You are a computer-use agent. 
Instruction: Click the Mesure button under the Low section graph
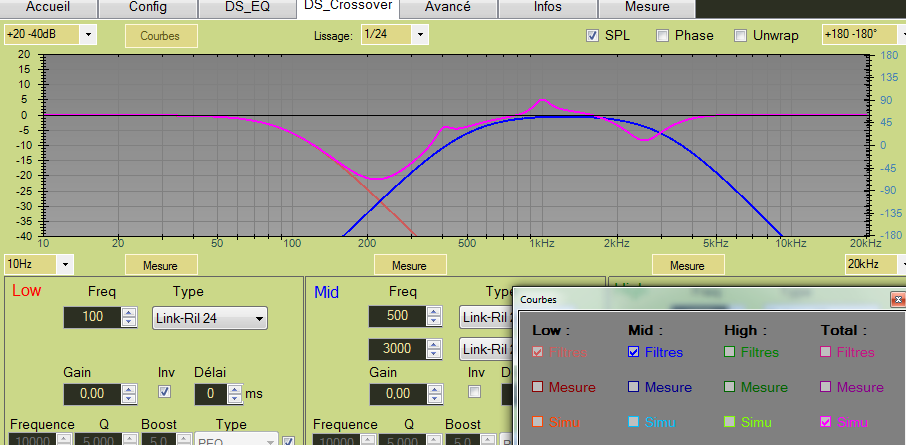[160, 266]
